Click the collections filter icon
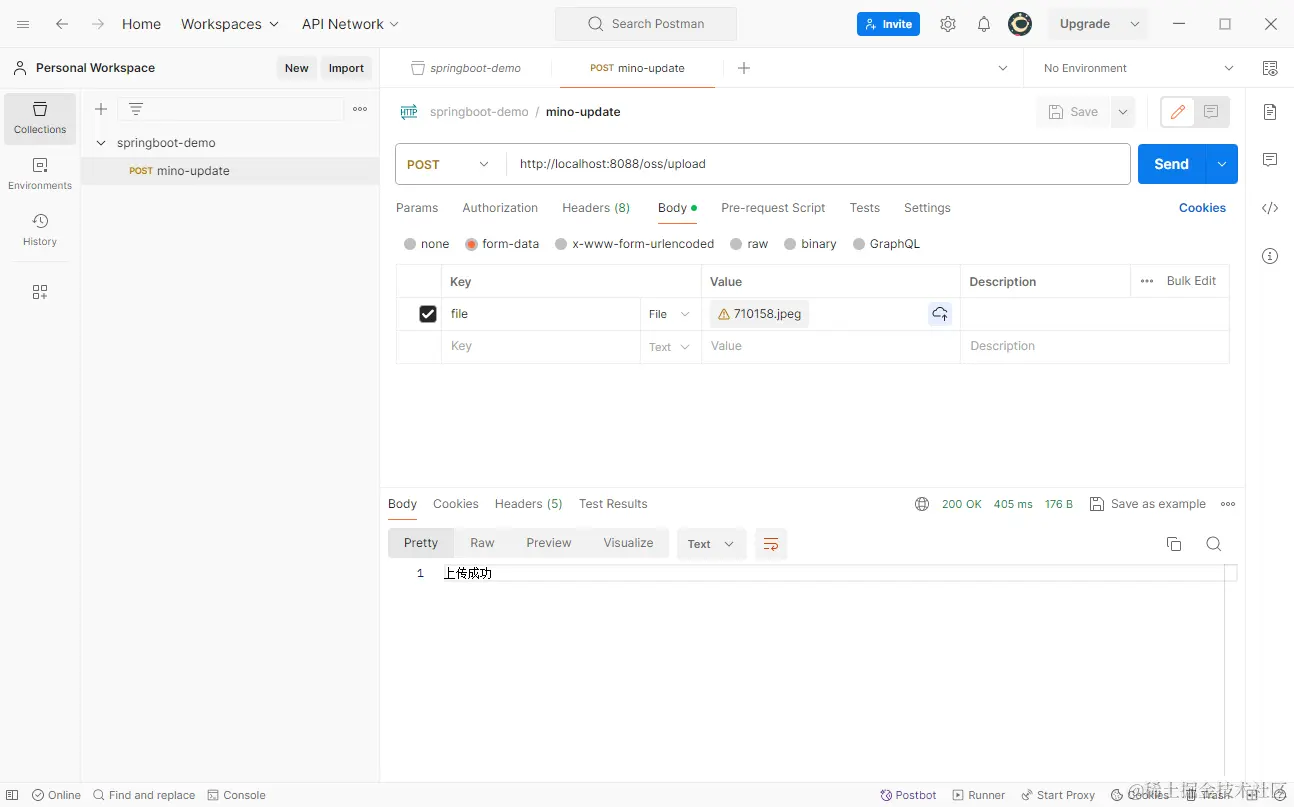The image size is (1294, 807). tap(136, 109)
